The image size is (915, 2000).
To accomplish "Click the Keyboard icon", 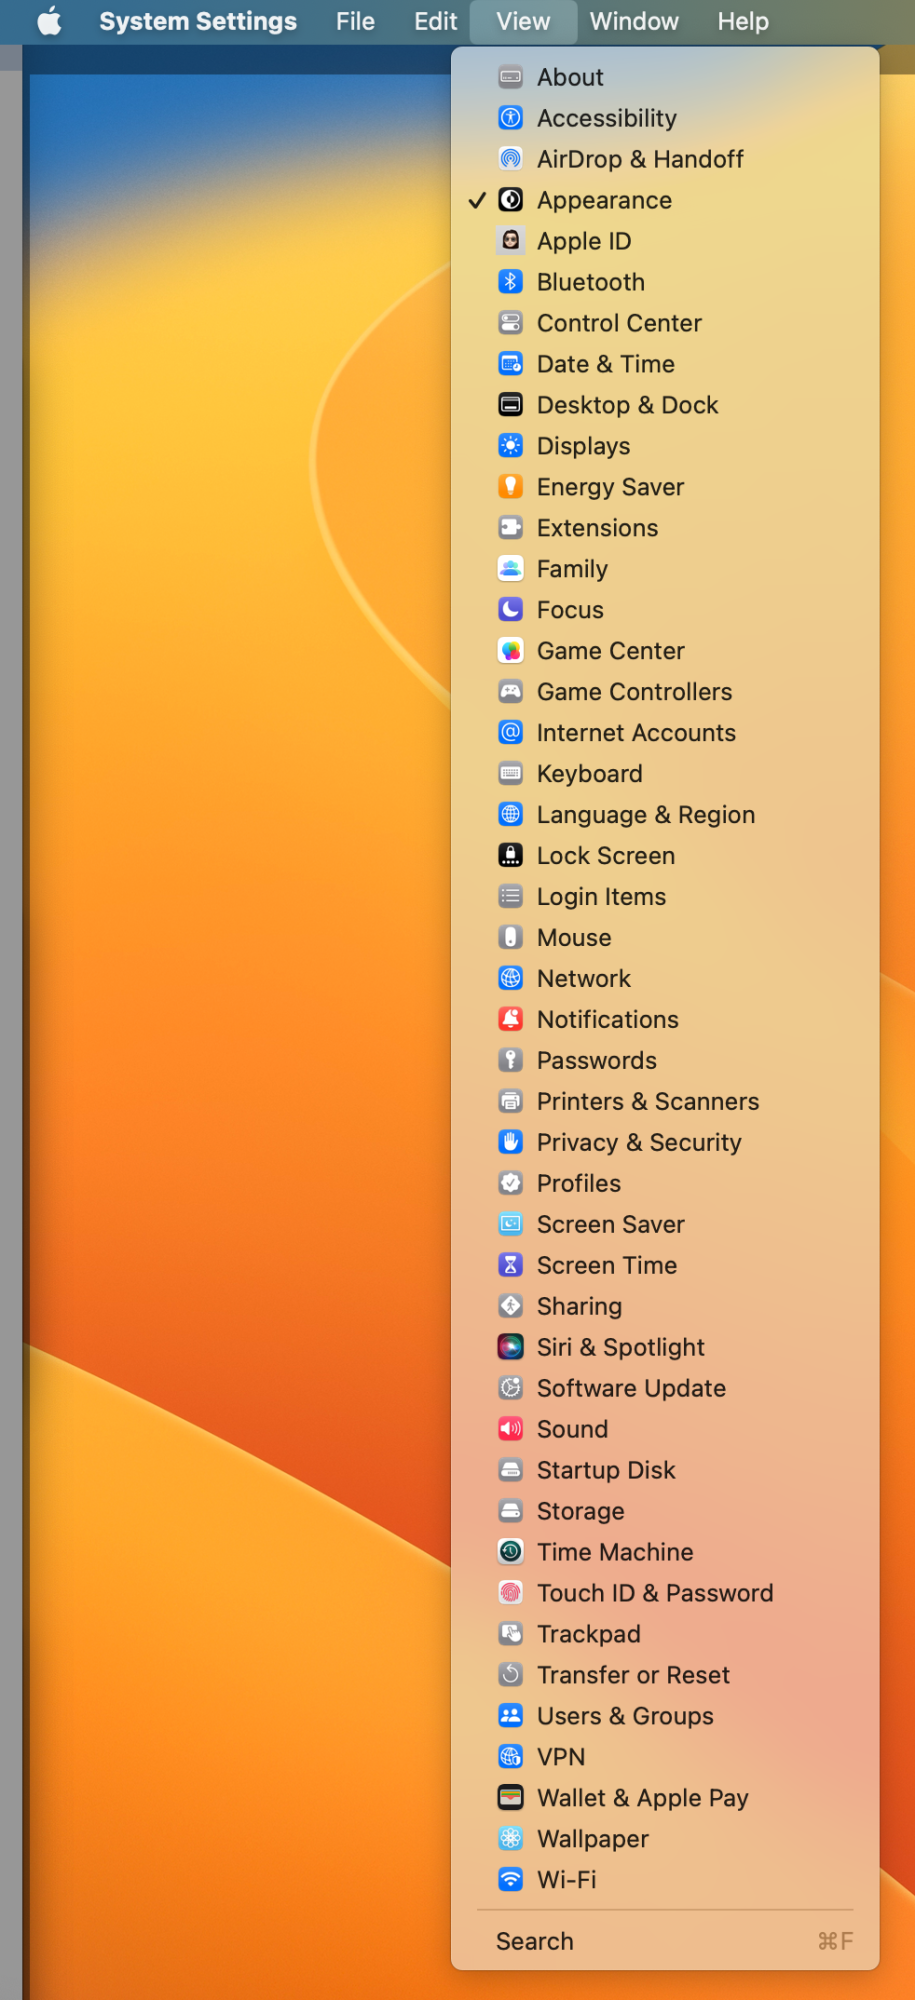I will 511,774.
